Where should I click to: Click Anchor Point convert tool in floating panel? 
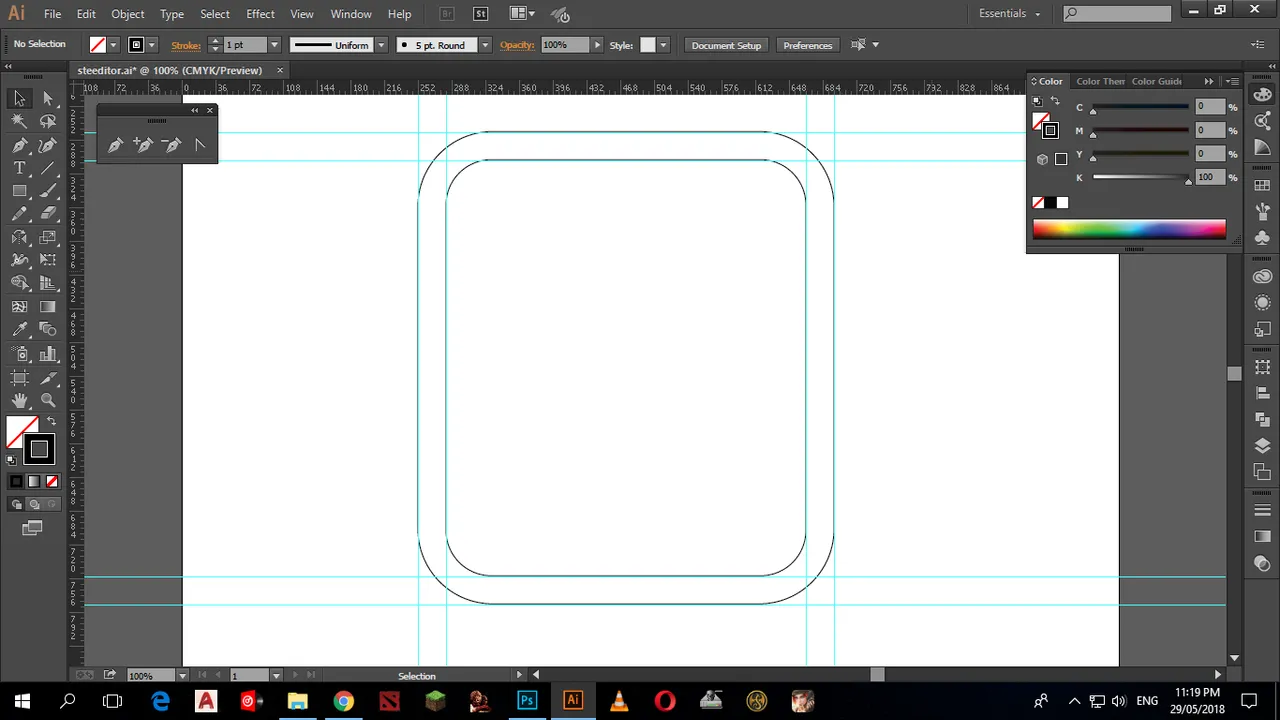pos(199,145)
